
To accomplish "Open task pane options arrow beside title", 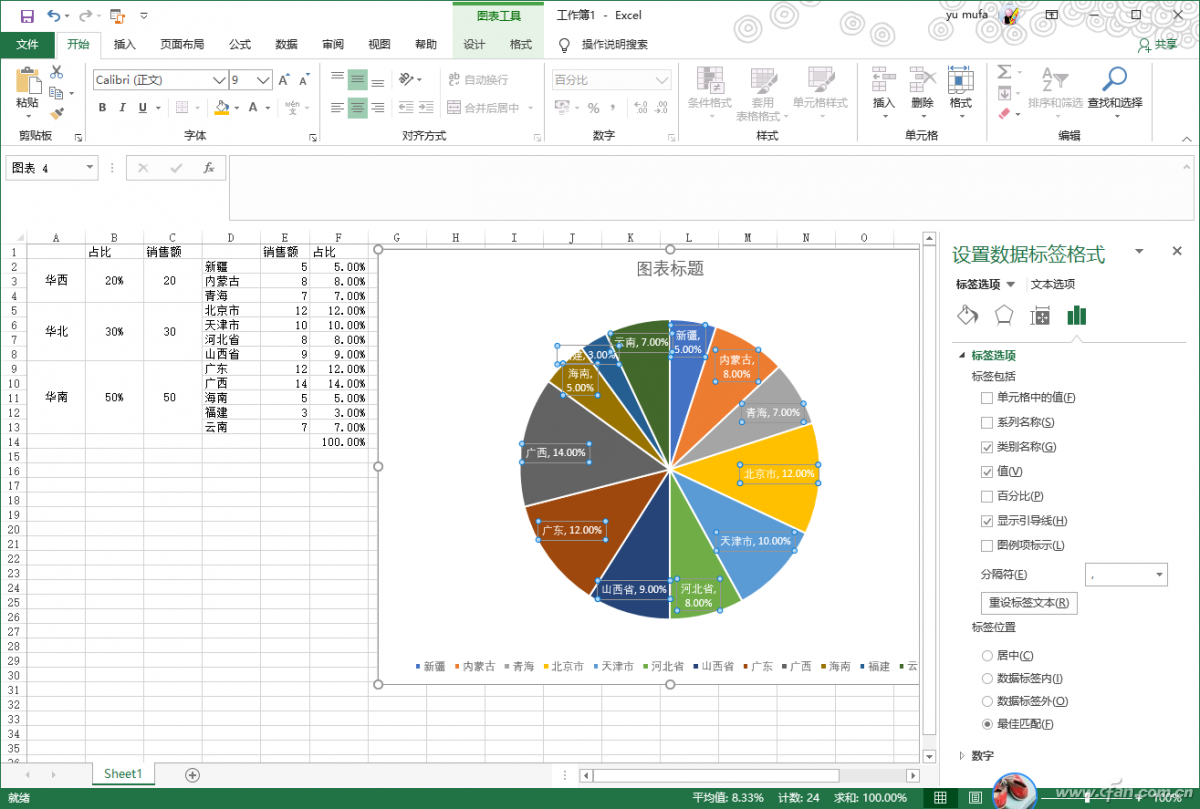I will coord(1139,252).
